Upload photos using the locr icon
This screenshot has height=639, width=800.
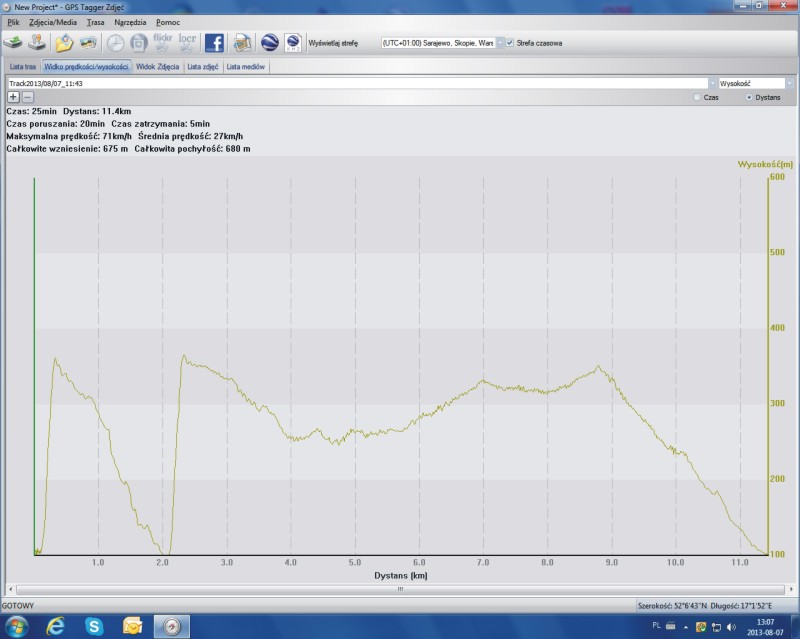point(187,43)
